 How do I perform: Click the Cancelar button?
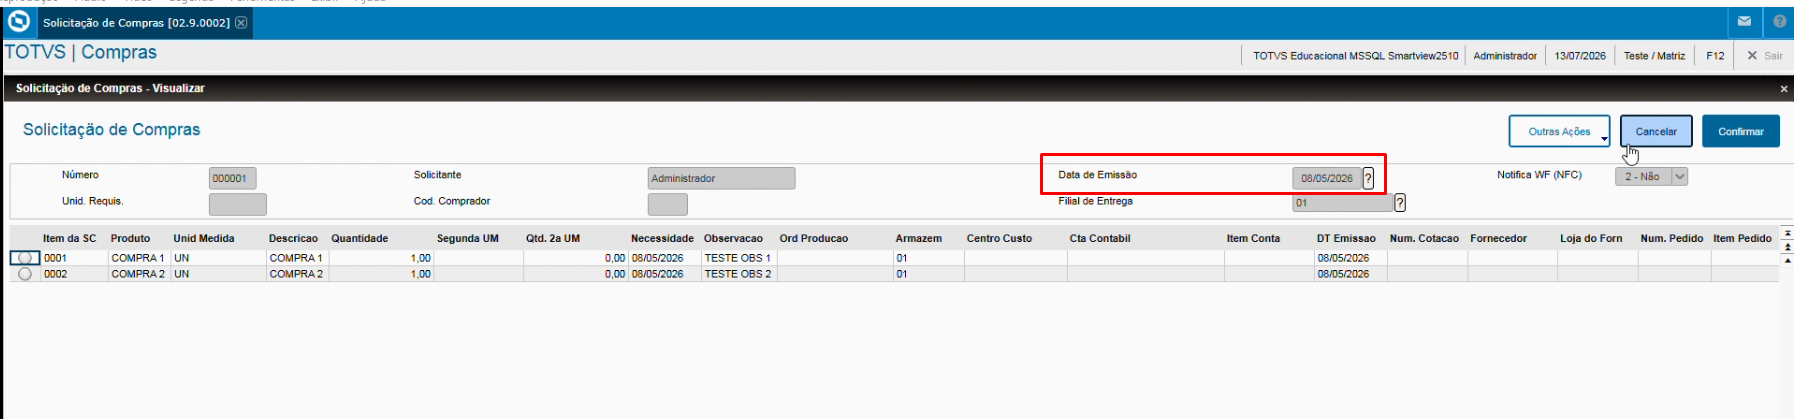pyautogui.click(x=1656, y=131)
